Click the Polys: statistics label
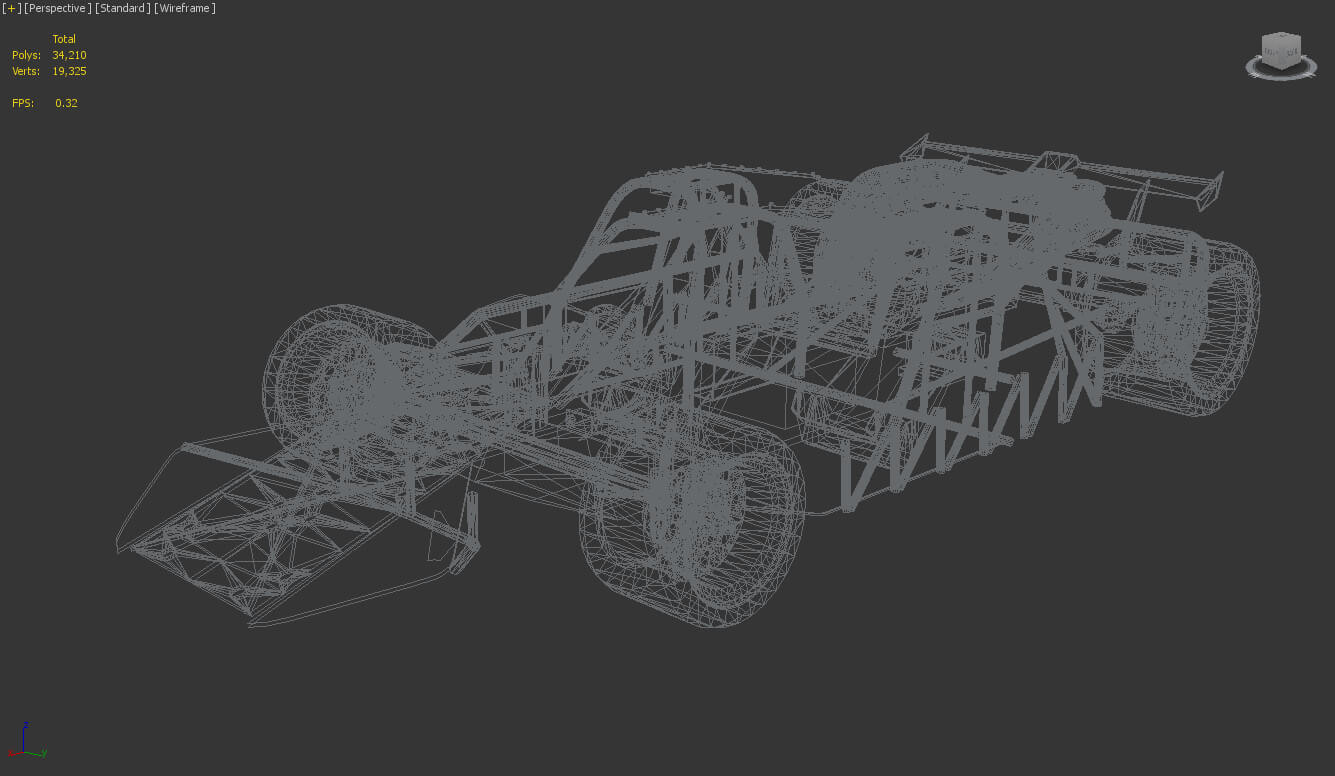This screenshot has width=1335, height=776. pyautogui.click(x=26, y=55)
